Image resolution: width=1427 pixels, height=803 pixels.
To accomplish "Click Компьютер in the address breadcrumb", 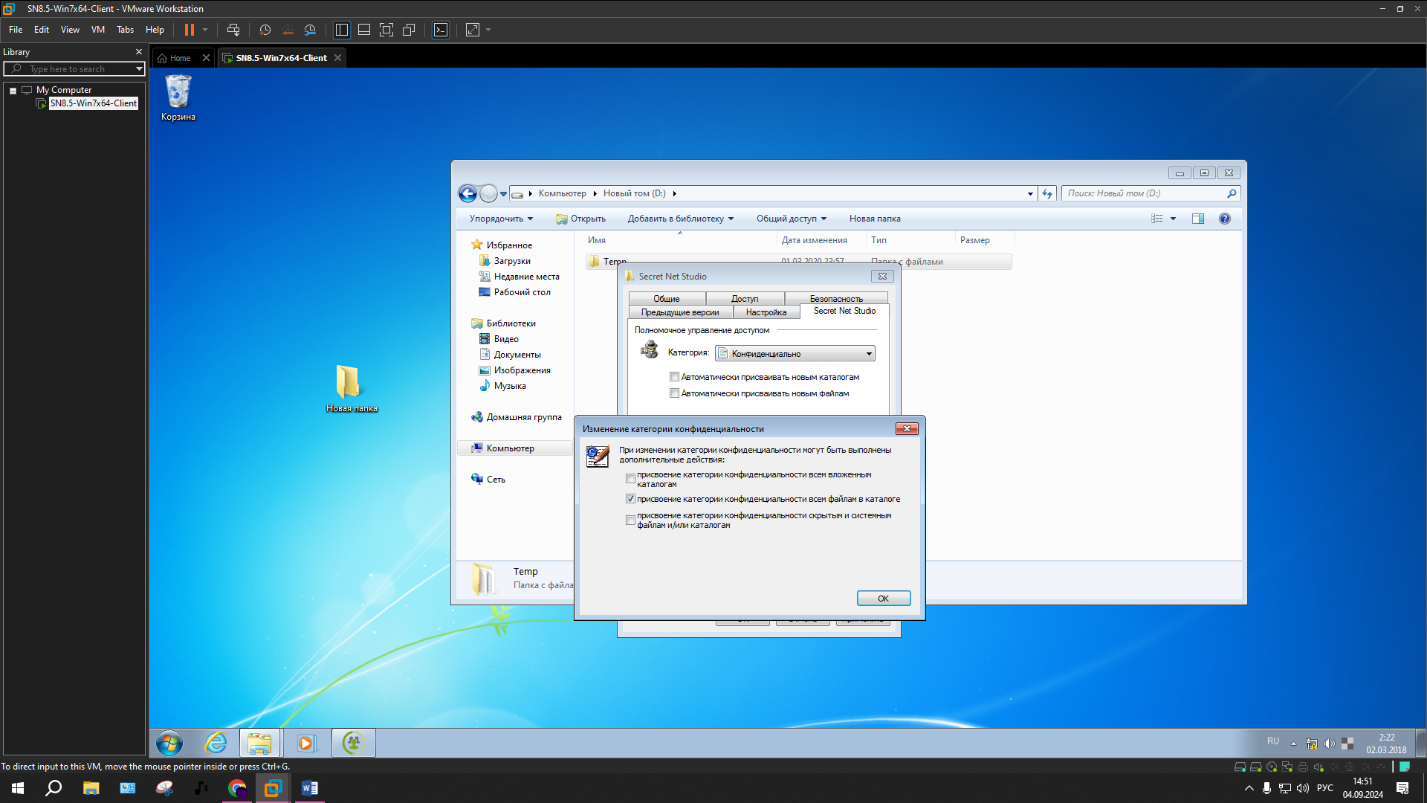I will (x=562, y=194).
